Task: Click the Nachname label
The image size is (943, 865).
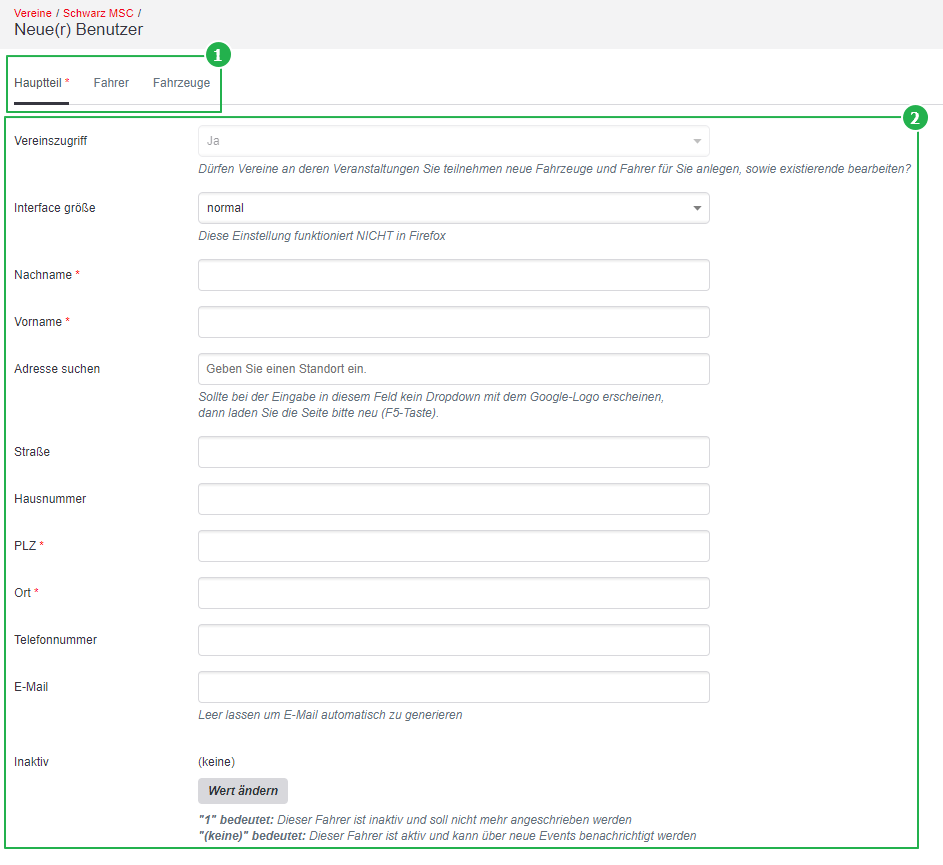Action: (43, 275)
